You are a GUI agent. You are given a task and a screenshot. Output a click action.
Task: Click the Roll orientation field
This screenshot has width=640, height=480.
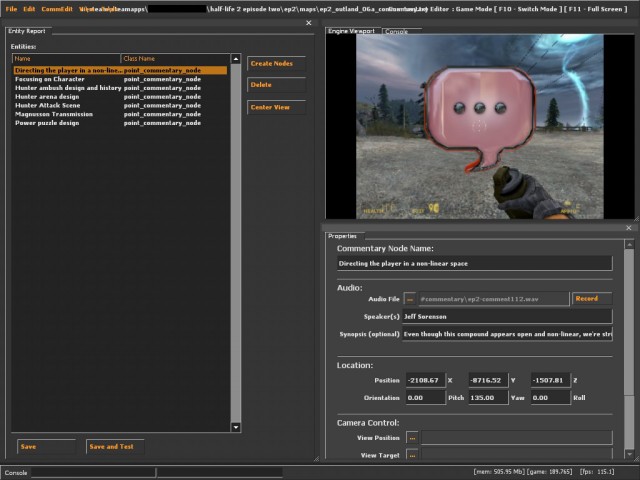pos(551,398)
